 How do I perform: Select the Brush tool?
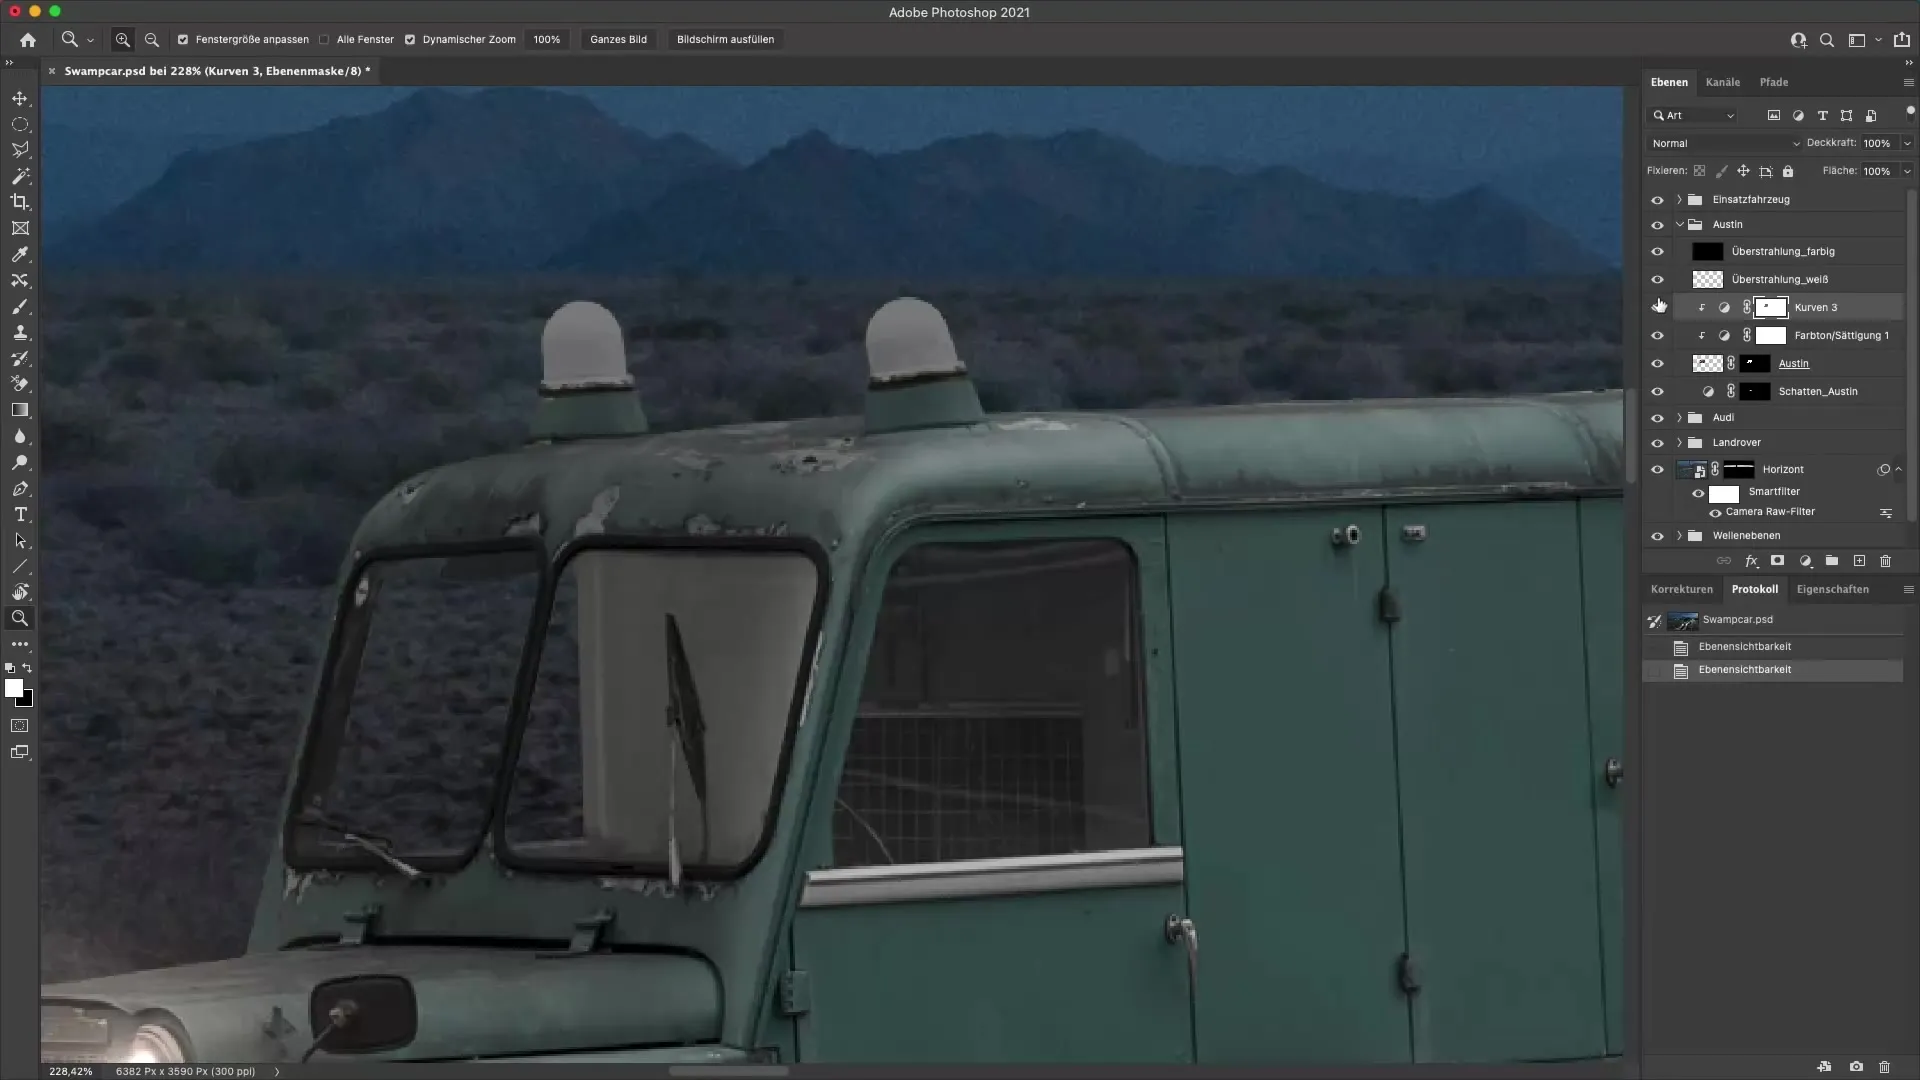tap(20, 307)
